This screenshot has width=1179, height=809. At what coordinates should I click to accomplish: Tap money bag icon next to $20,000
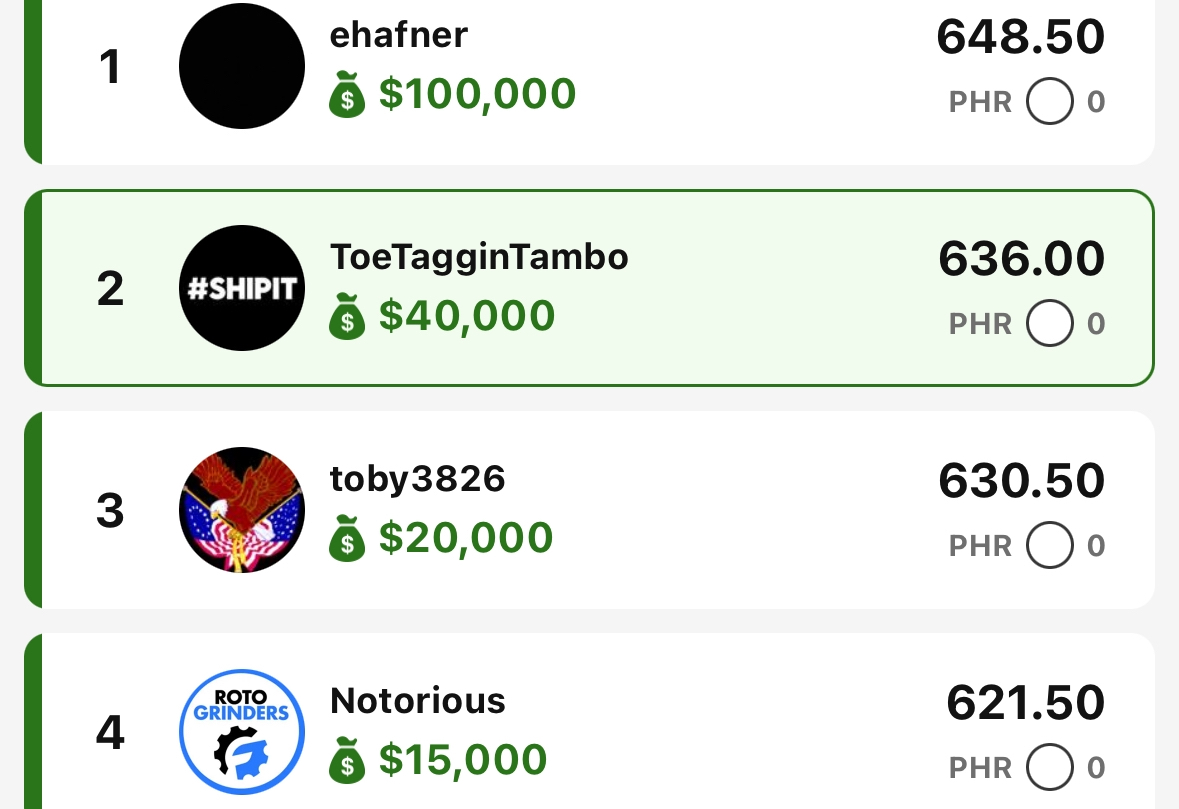(x=347, y=540)
